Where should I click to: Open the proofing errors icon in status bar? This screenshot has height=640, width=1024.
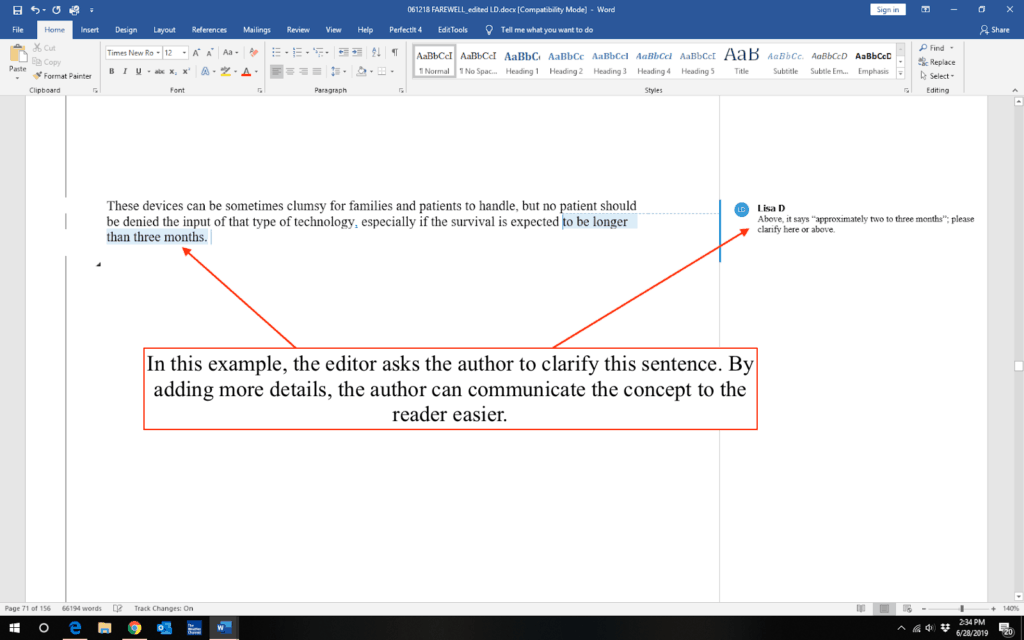[118, 608]
